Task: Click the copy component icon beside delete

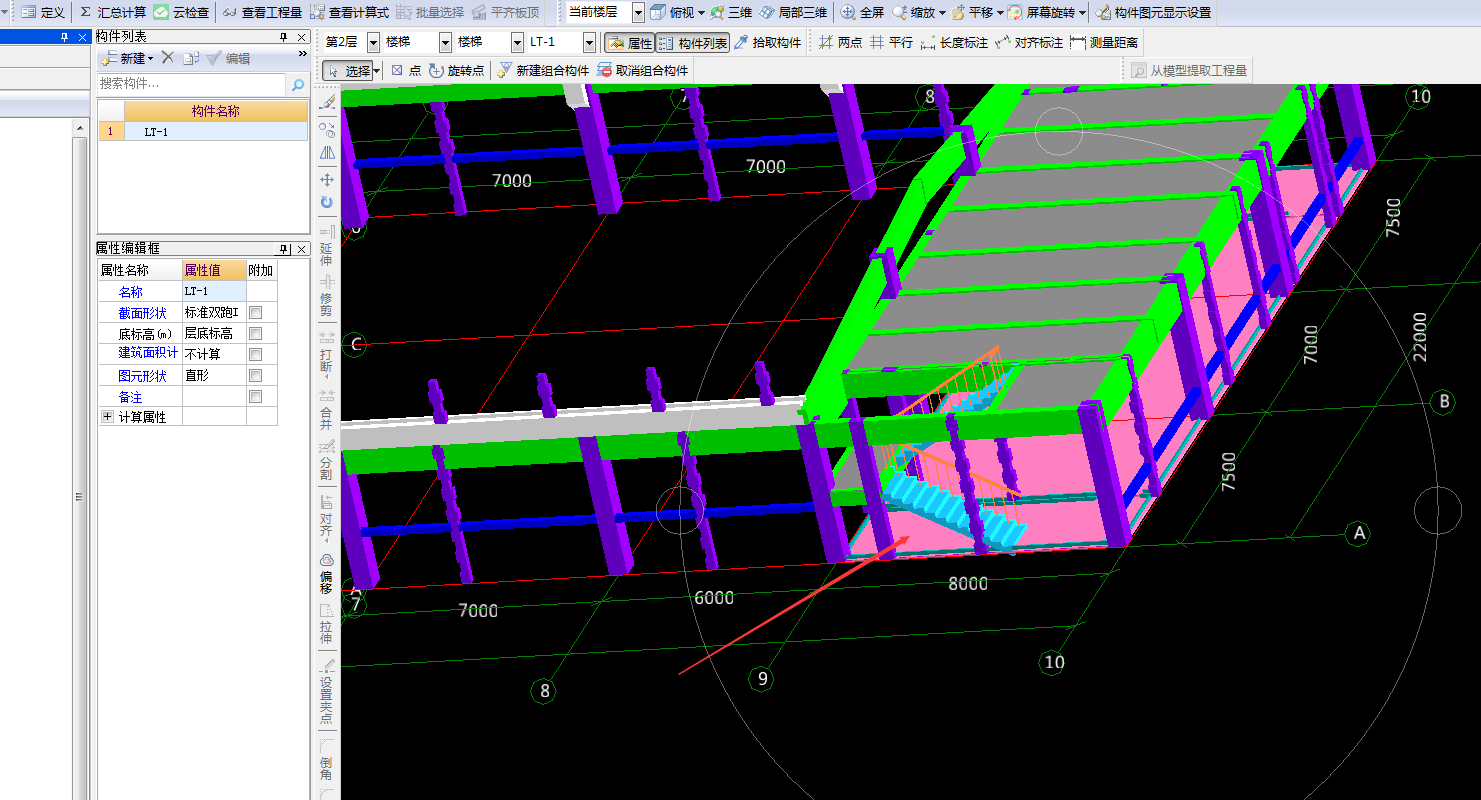Action: click(191, 58)
